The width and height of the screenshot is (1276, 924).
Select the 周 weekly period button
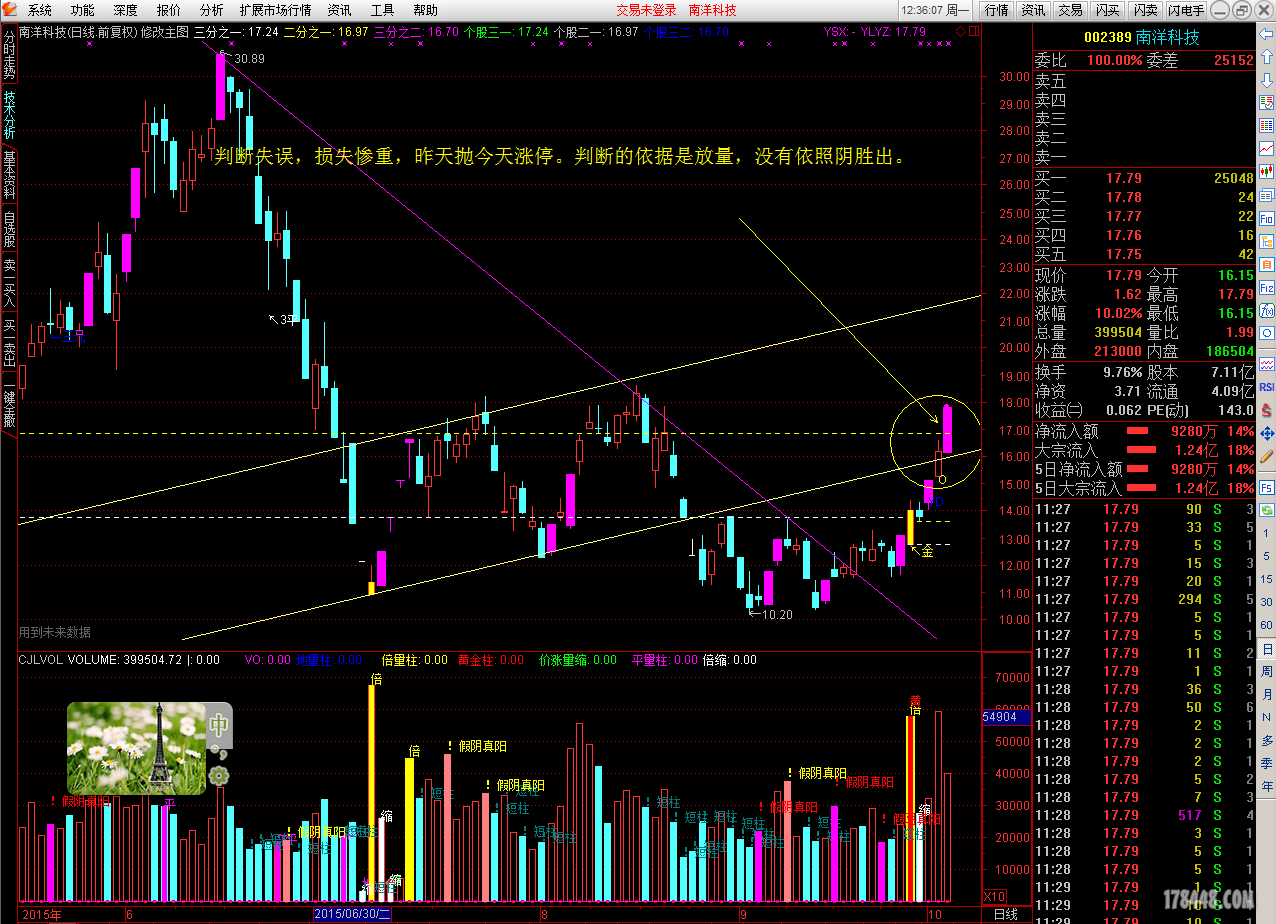coord(1266,672)
